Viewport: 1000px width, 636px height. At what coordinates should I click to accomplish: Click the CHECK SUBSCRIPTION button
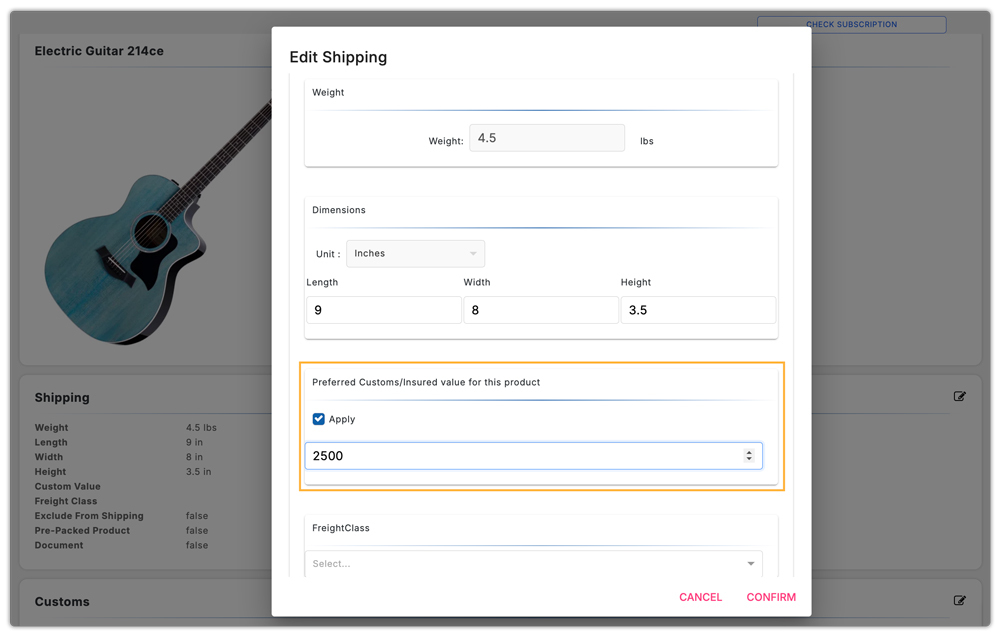[x=850, y=24]
